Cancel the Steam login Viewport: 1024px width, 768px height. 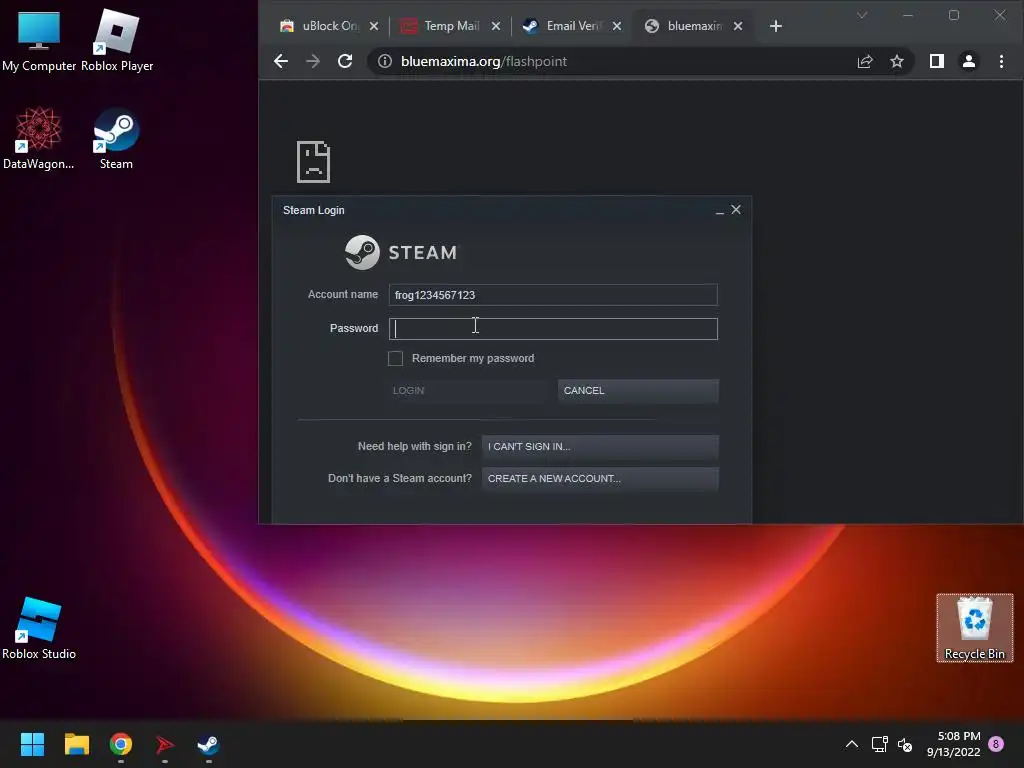638,391
